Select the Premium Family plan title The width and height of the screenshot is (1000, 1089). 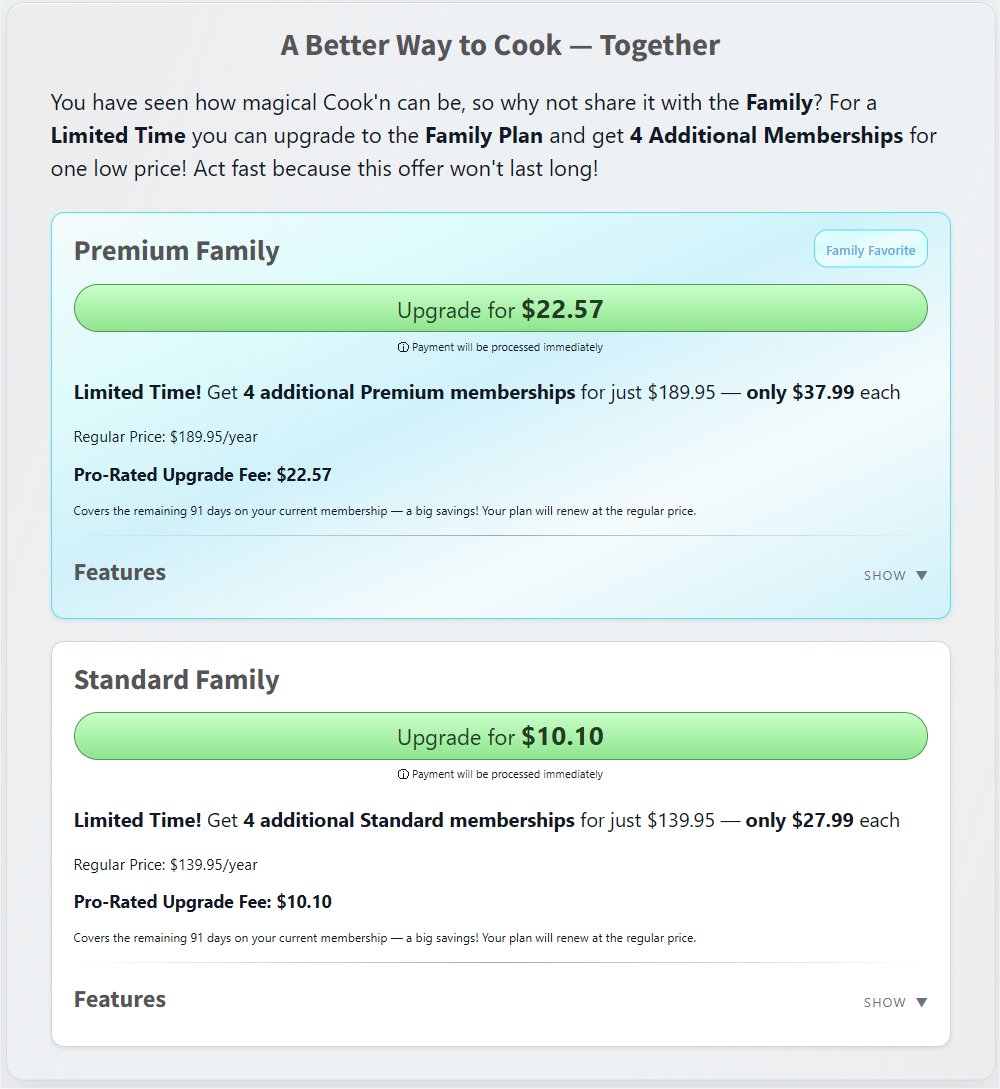tap(177, 251)
